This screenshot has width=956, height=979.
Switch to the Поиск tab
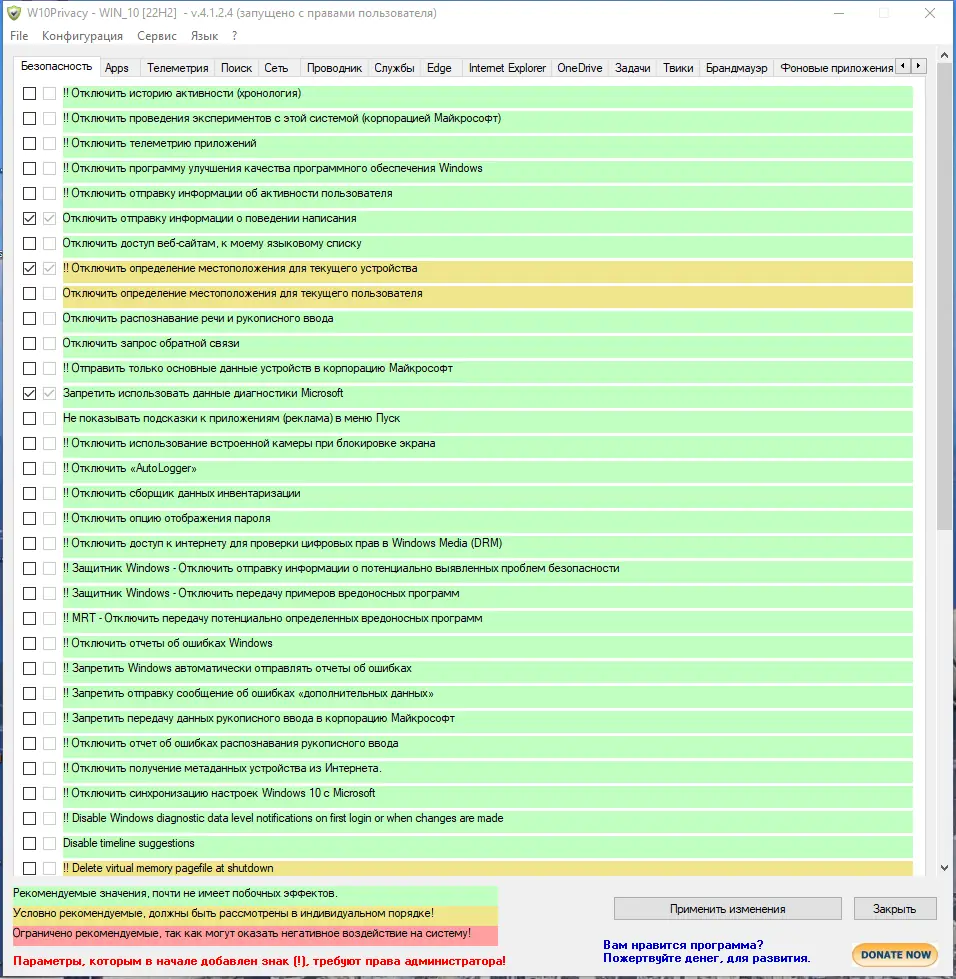(x=236, y=68)
